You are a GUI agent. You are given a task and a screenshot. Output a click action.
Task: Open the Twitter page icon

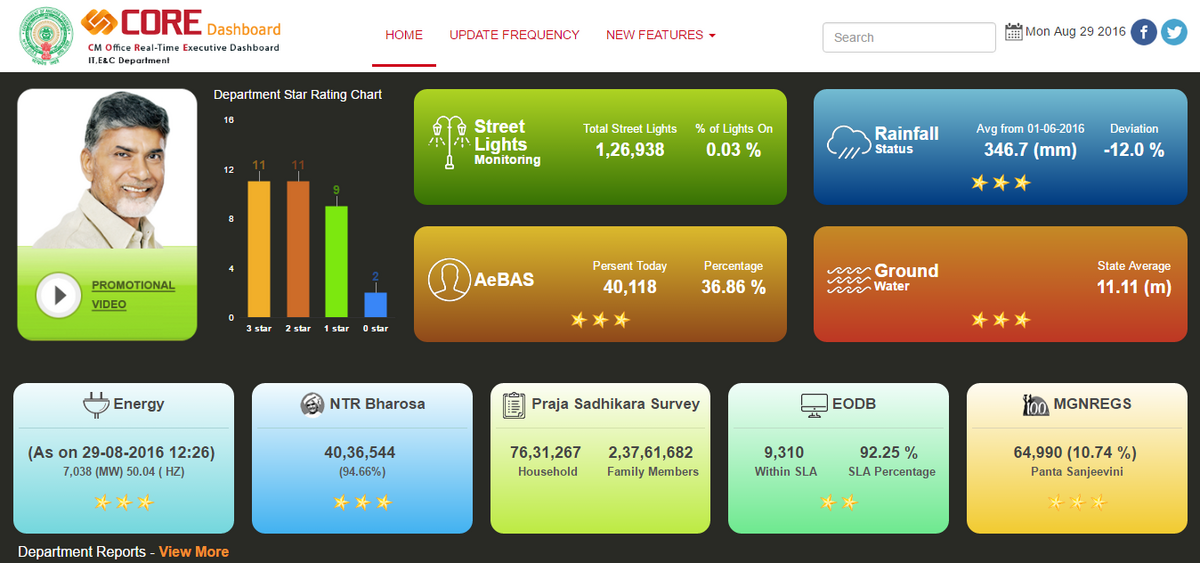tap(1174, 32)
